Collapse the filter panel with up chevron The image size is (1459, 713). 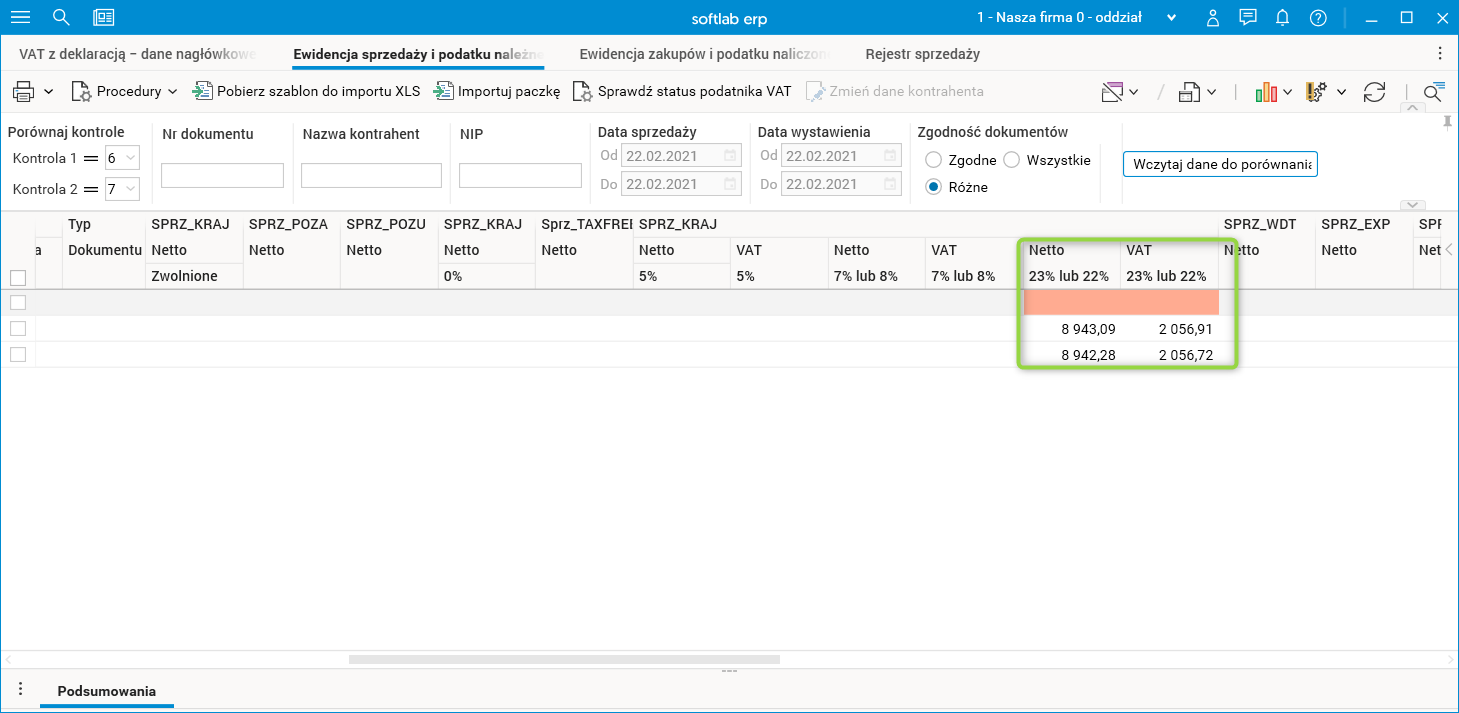1413,107
